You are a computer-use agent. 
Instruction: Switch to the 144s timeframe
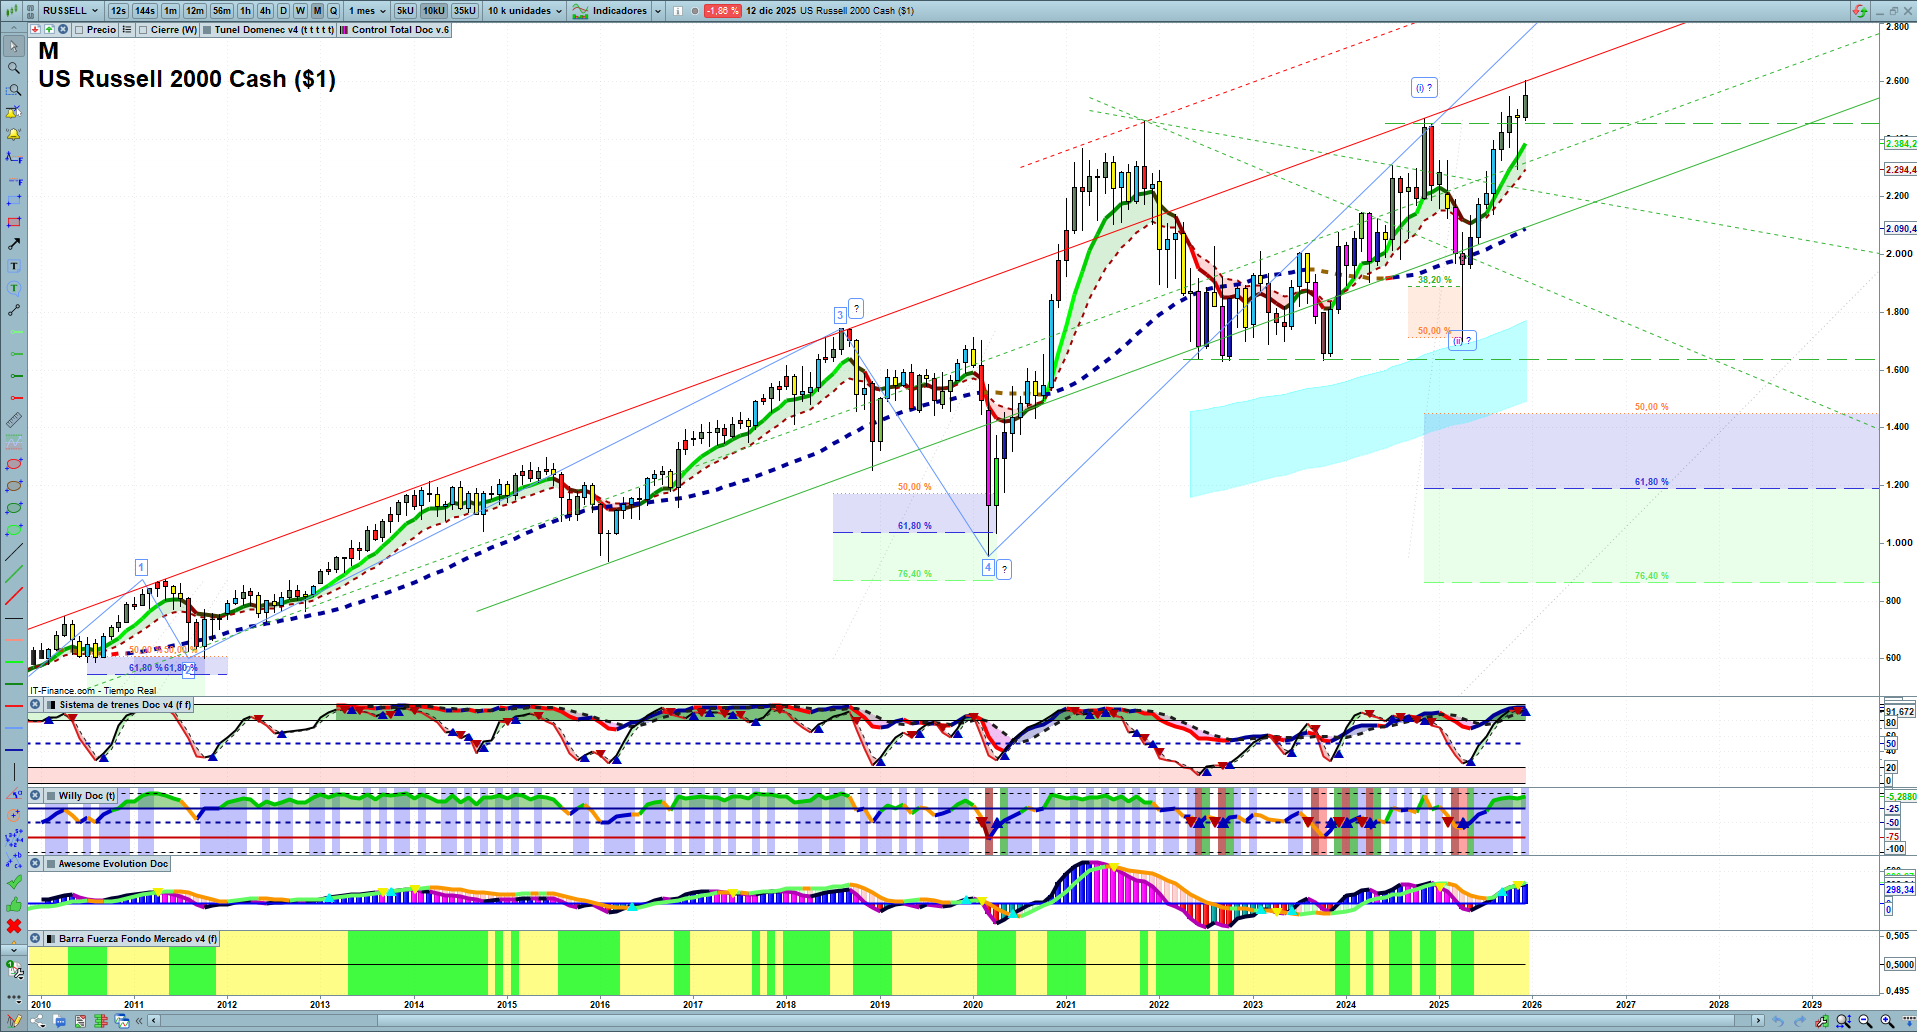145,11
